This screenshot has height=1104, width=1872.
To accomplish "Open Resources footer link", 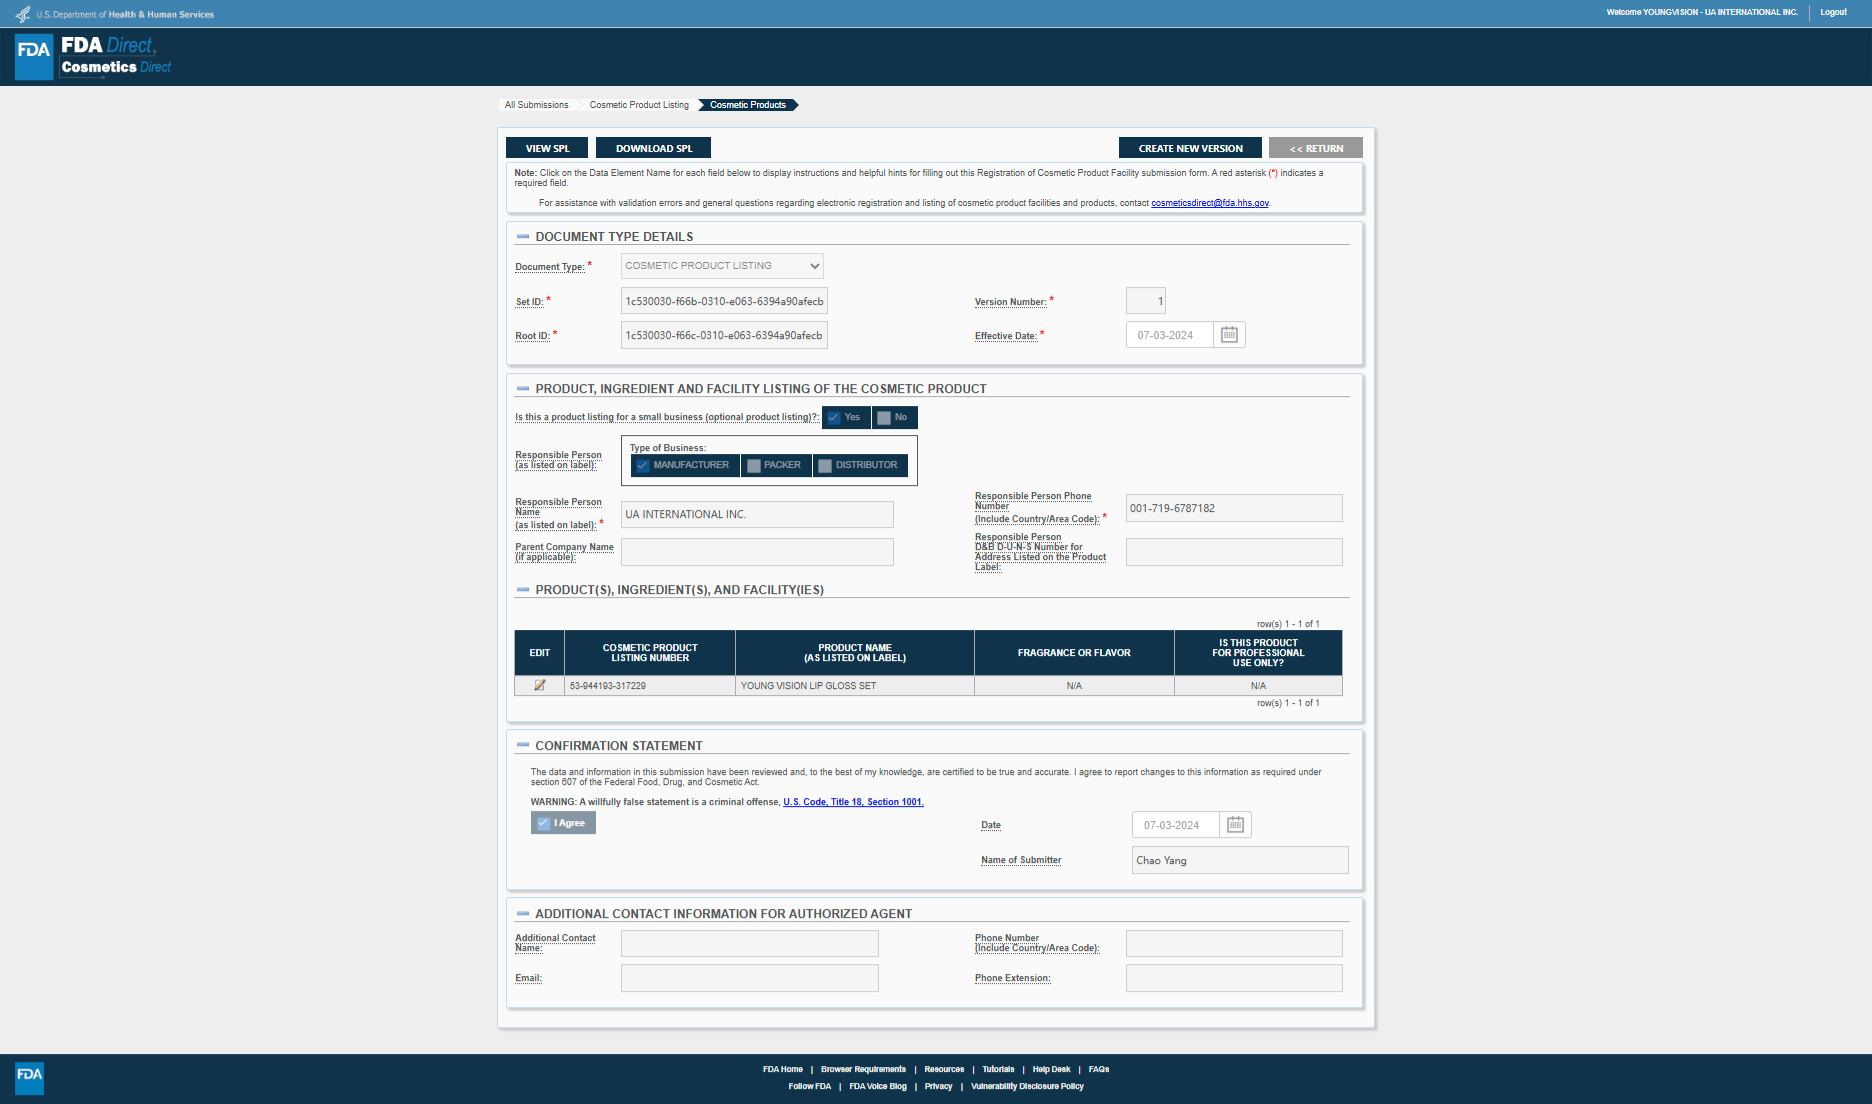I will [x=944, y=1070].
